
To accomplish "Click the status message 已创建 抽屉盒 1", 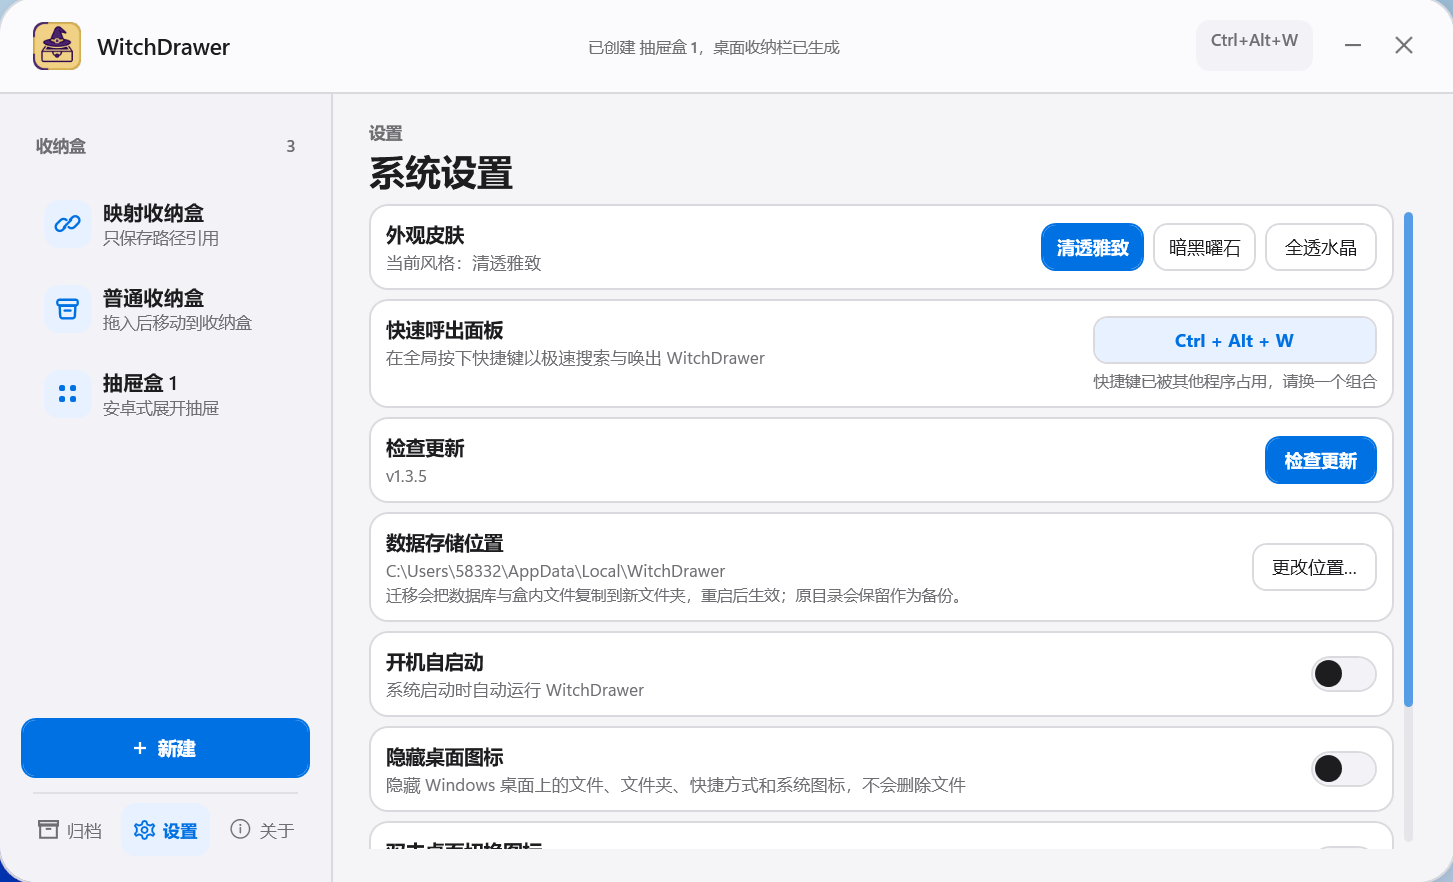I will [x=714, y=47].
